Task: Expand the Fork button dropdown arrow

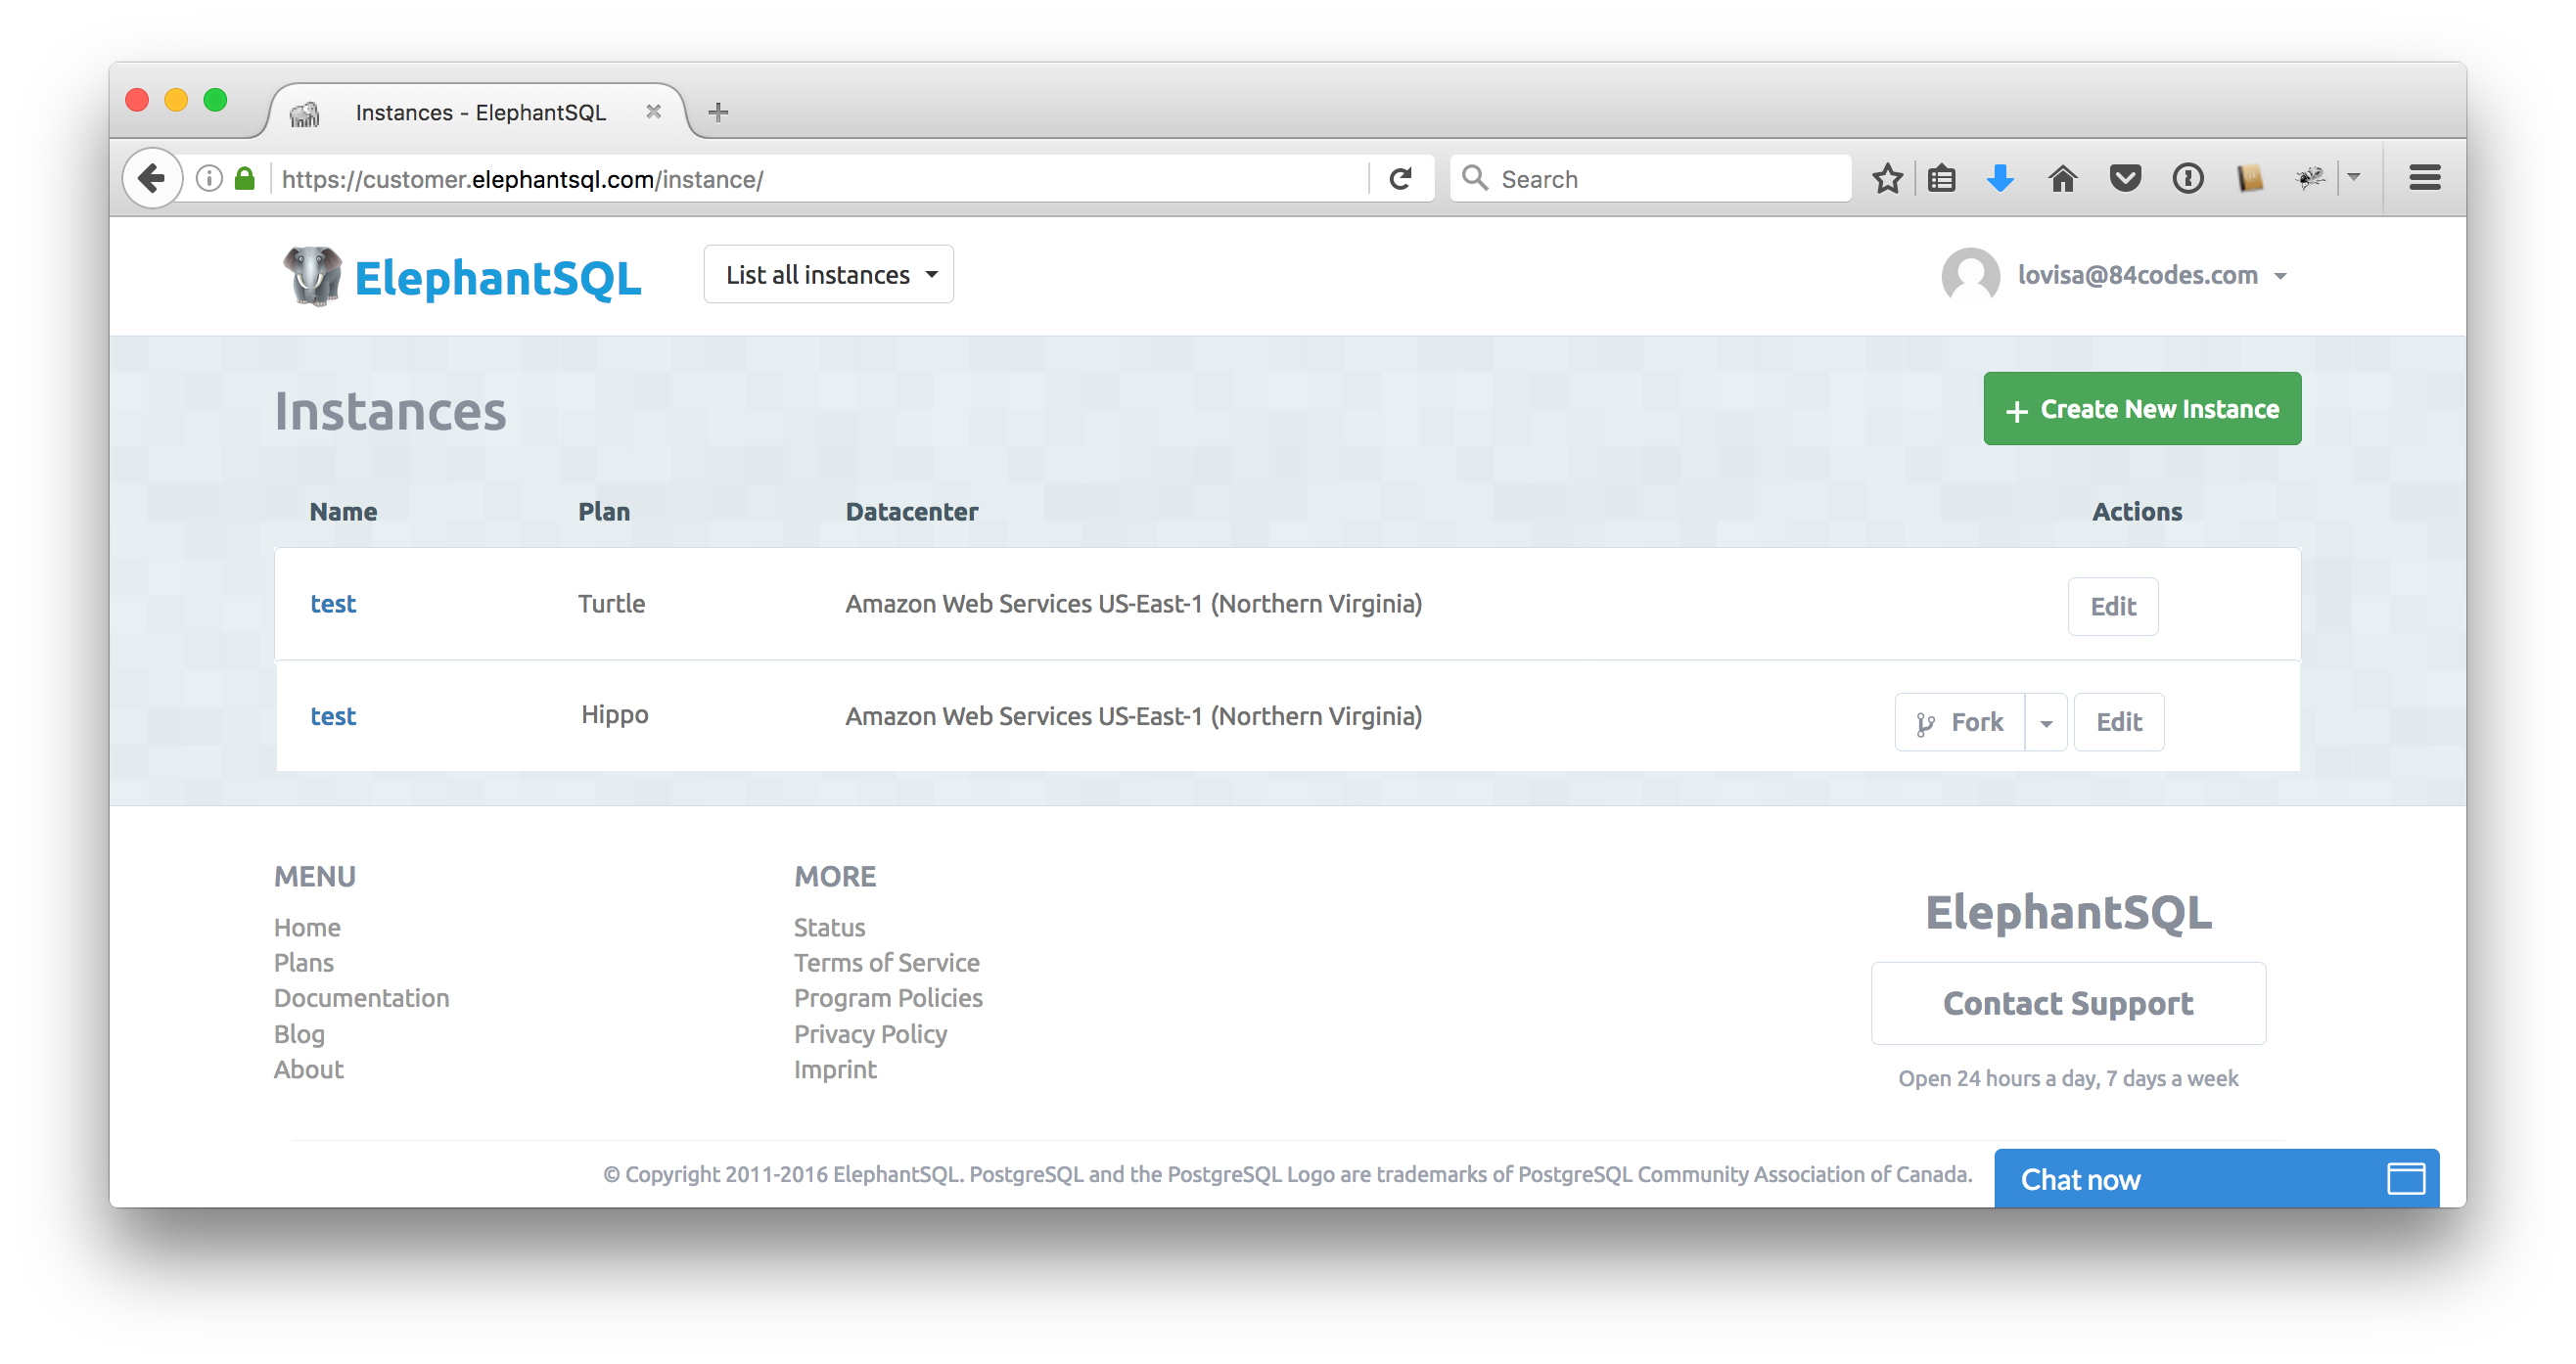Action: click(x=2046, y=721)
